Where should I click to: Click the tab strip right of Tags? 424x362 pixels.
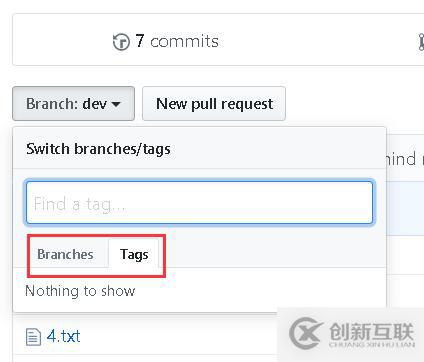[273, 253]
